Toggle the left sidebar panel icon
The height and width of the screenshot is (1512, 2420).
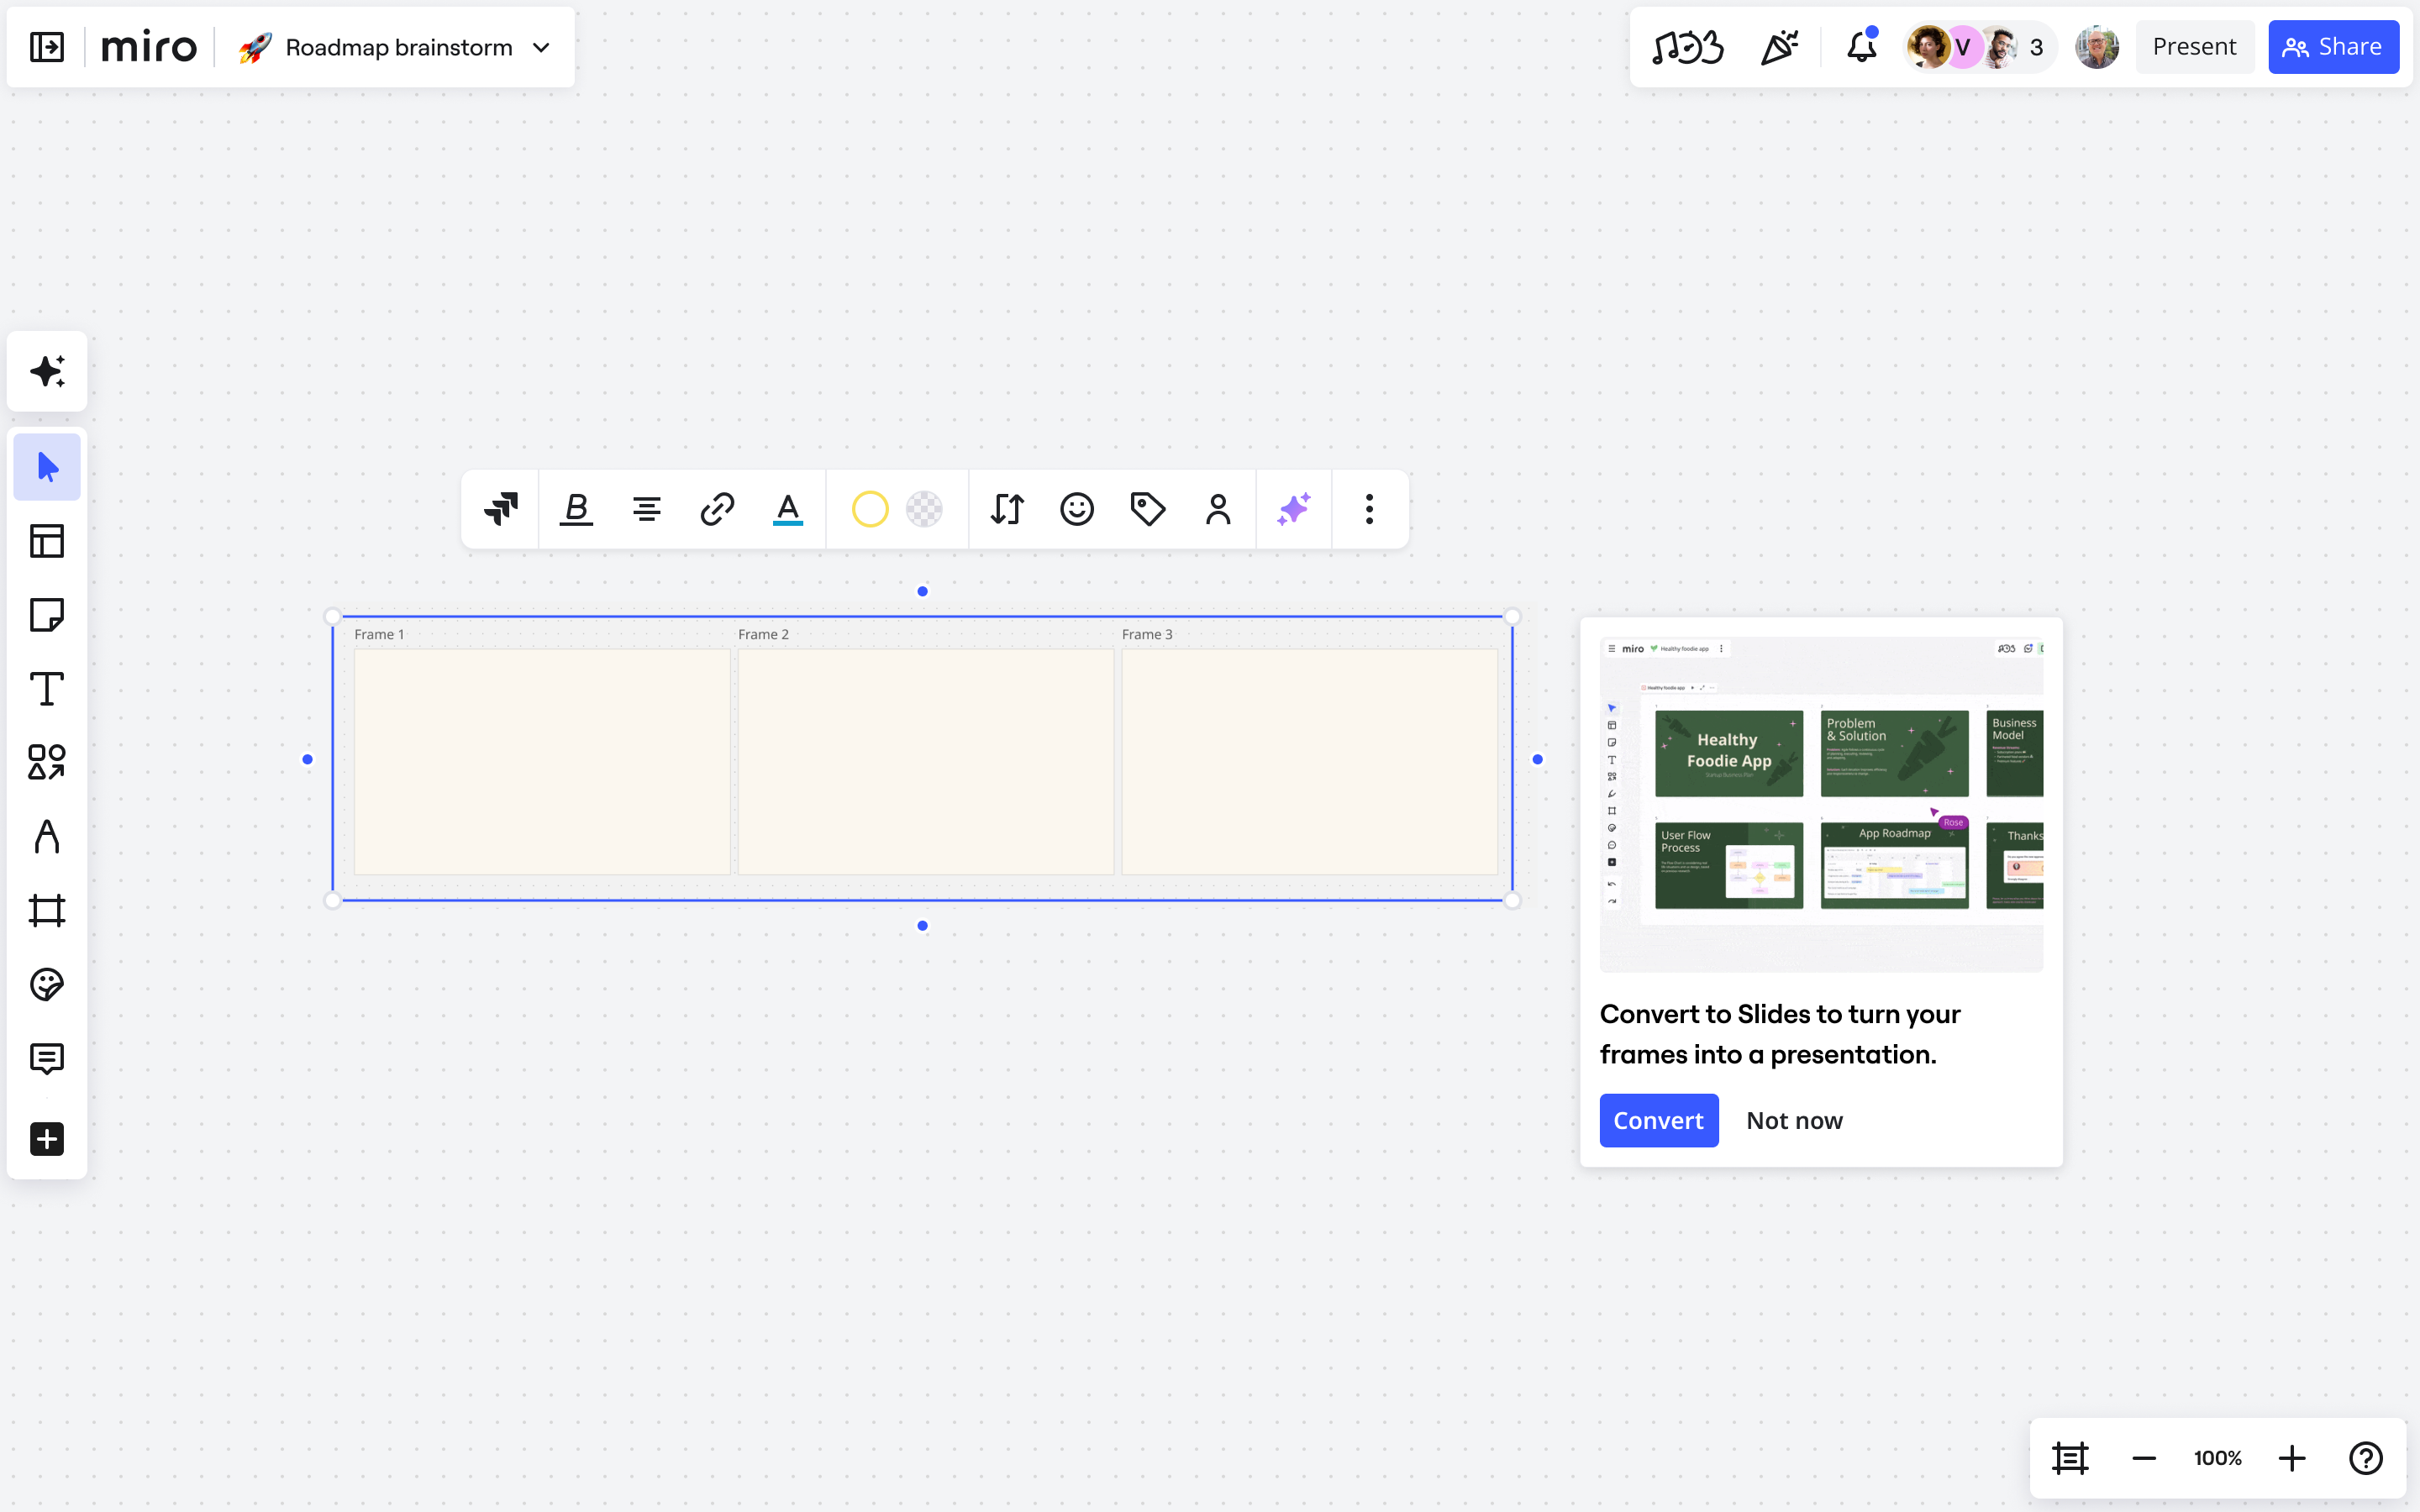(47, 47)
